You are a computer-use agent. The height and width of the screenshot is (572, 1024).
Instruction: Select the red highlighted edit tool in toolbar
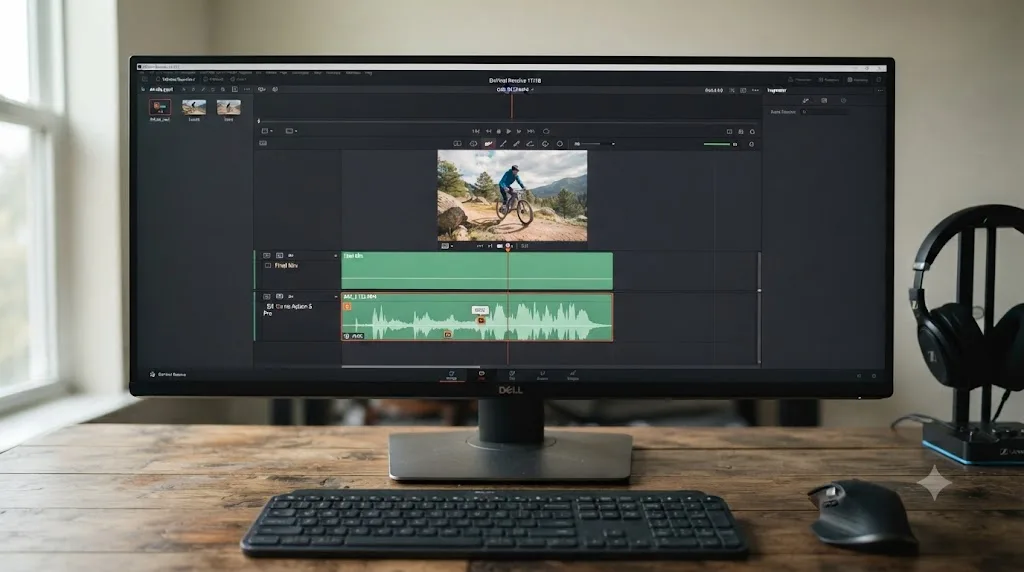click(488, 144)
